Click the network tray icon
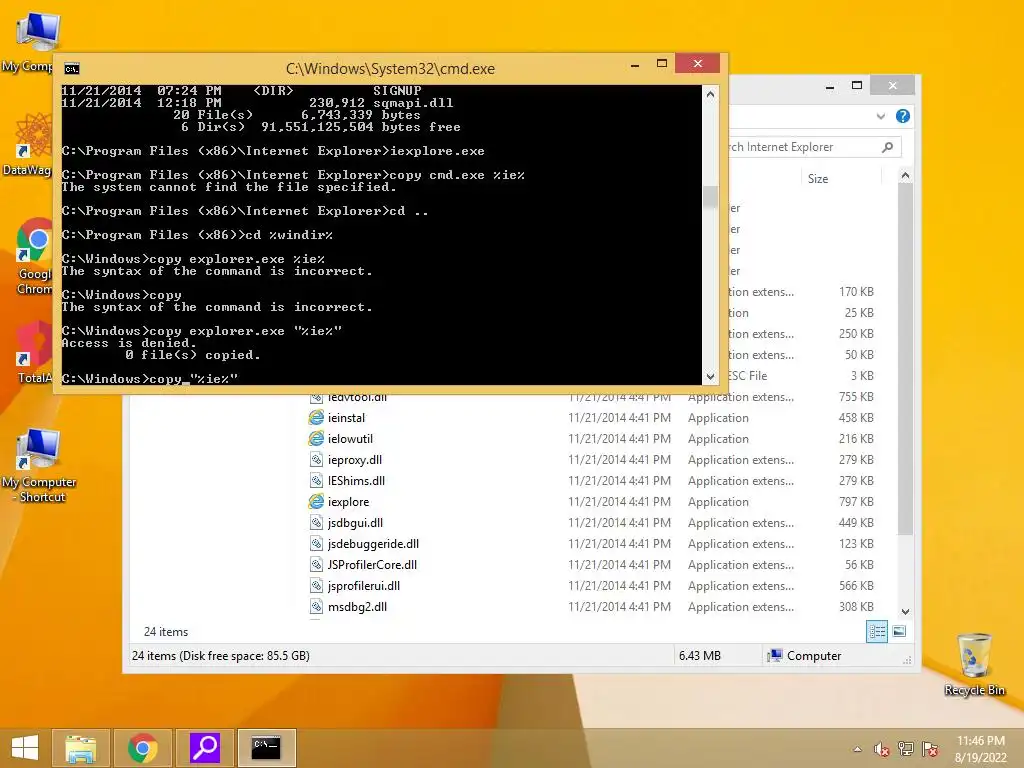Image resolution: width=1024 pixels, height=768 pixels. 906,749
